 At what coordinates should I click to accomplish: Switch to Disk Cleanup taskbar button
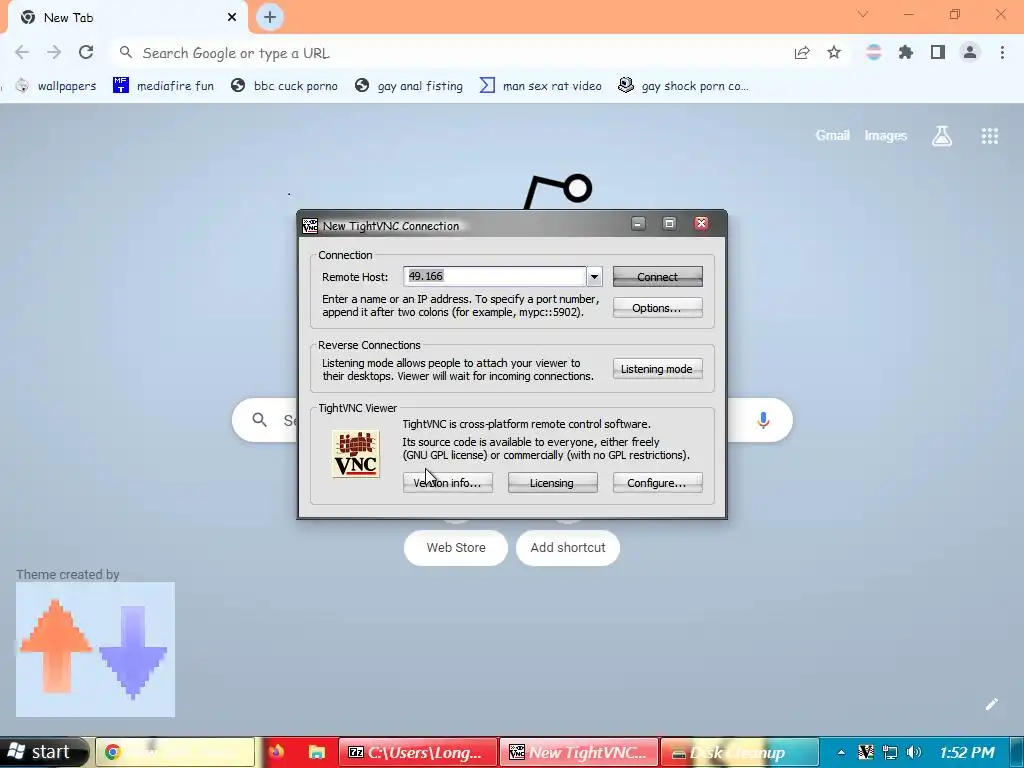(740, 752)
